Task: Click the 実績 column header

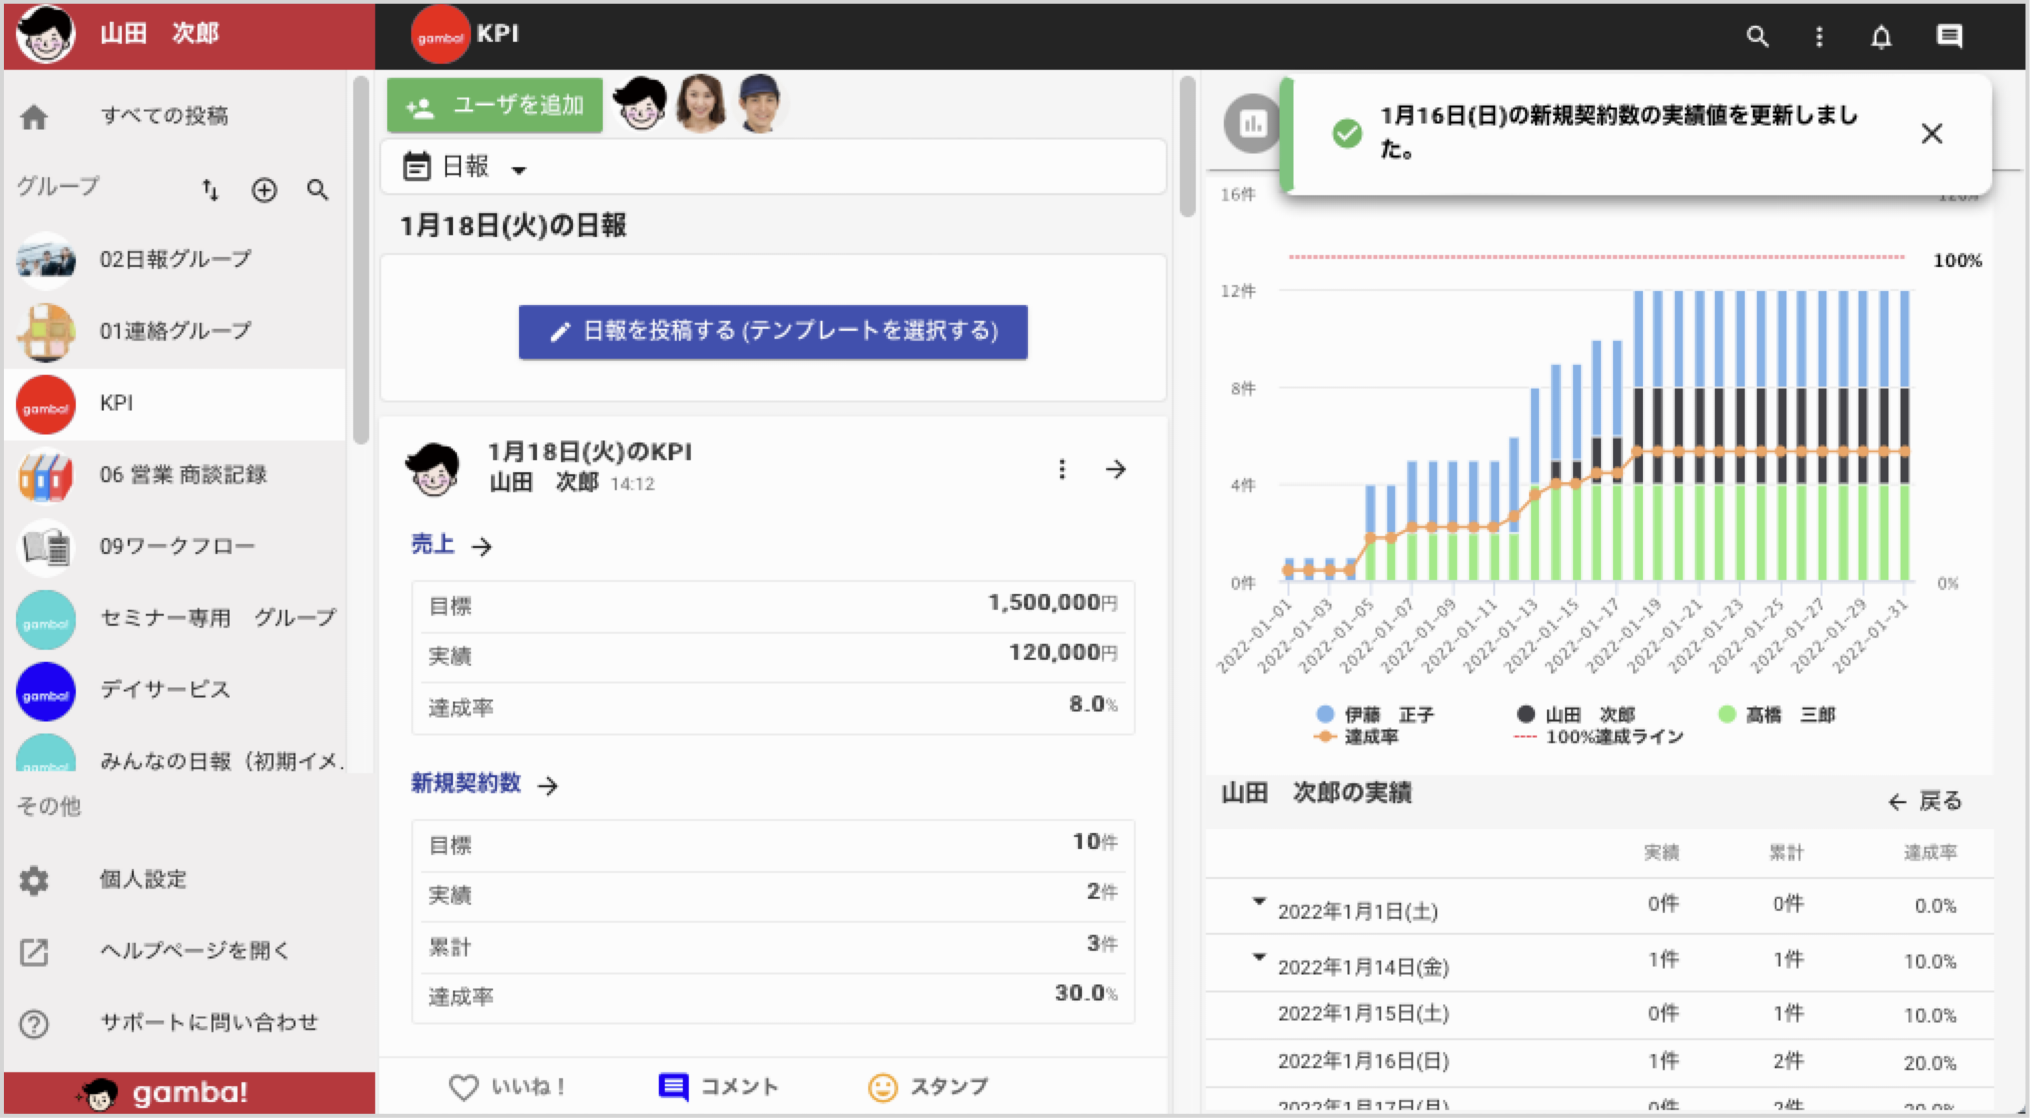Action: [x=1661, y=853]
